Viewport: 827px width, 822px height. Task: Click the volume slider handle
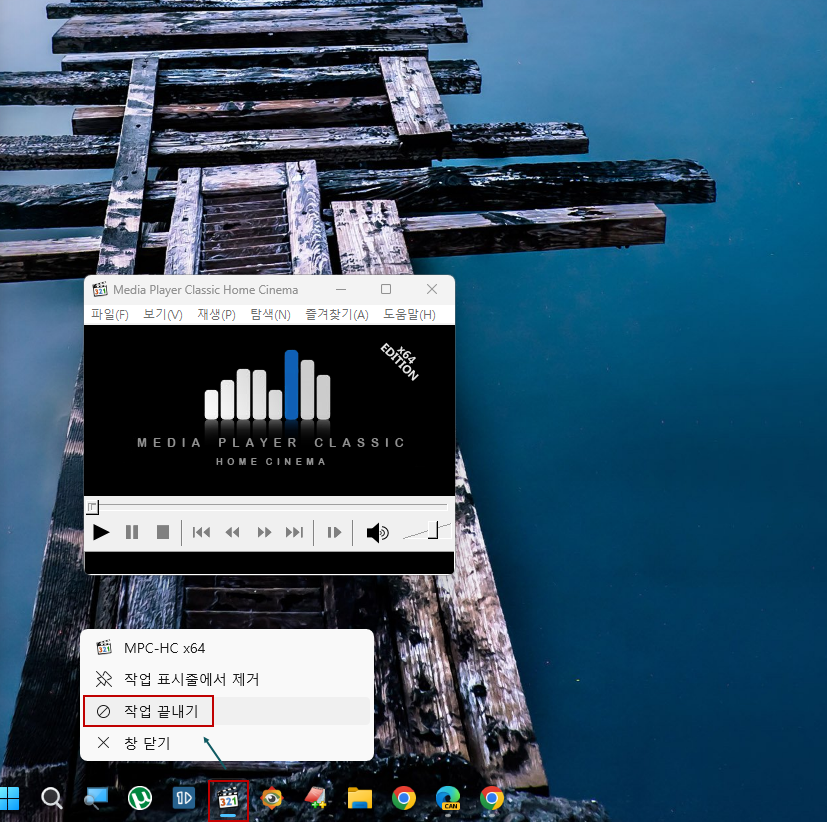point(433,530)
